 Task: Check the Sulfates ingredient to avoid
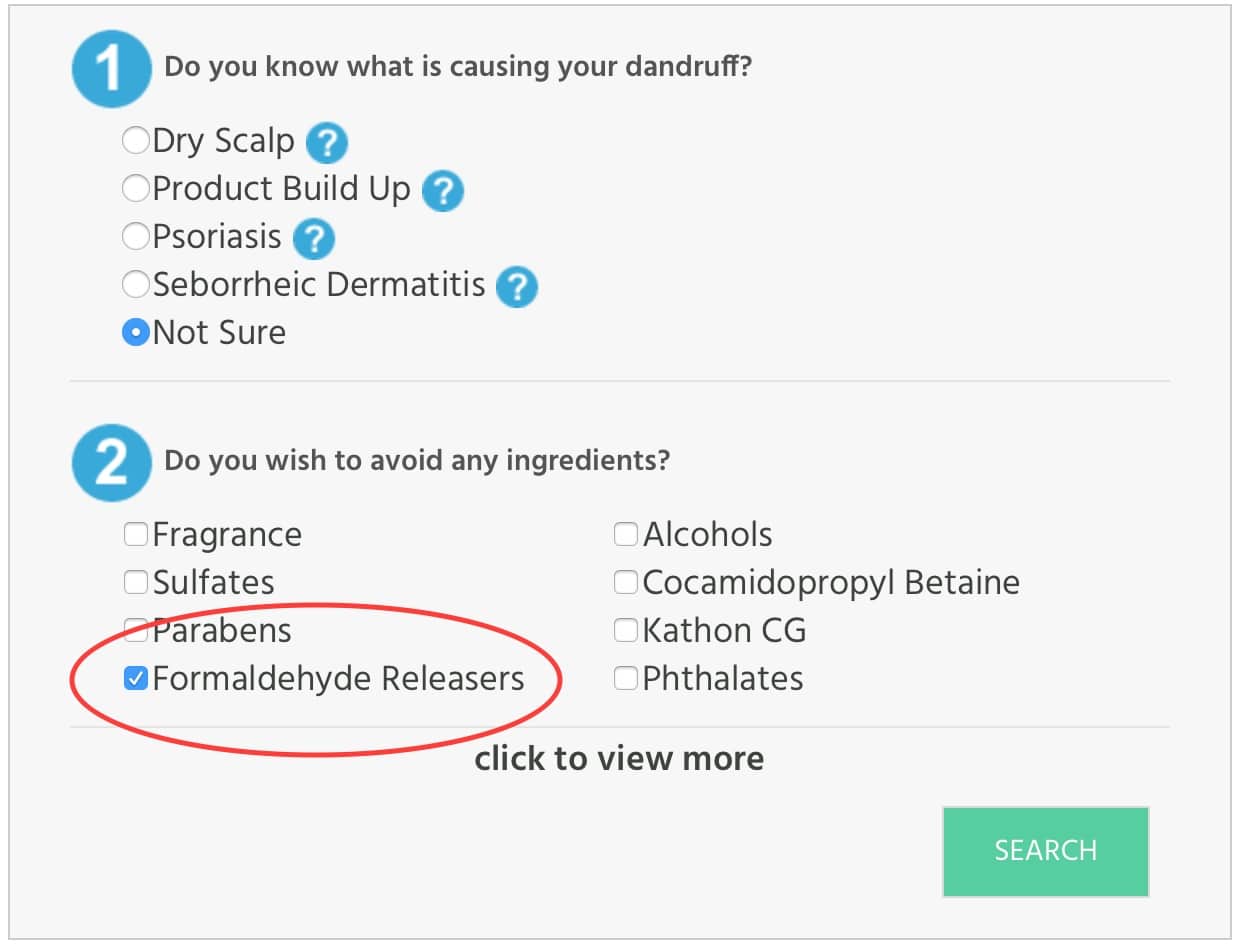pos(135,582)
